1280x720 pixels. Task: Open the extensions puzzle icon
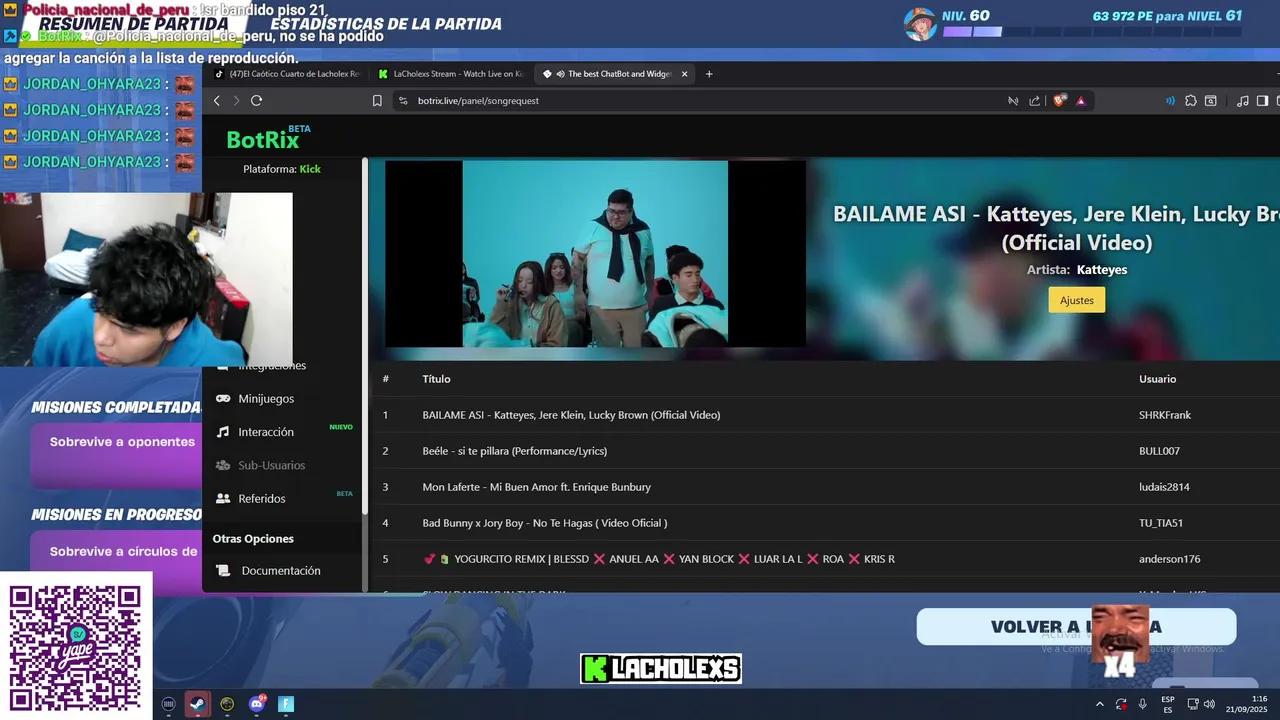[x=1191, y=101]
